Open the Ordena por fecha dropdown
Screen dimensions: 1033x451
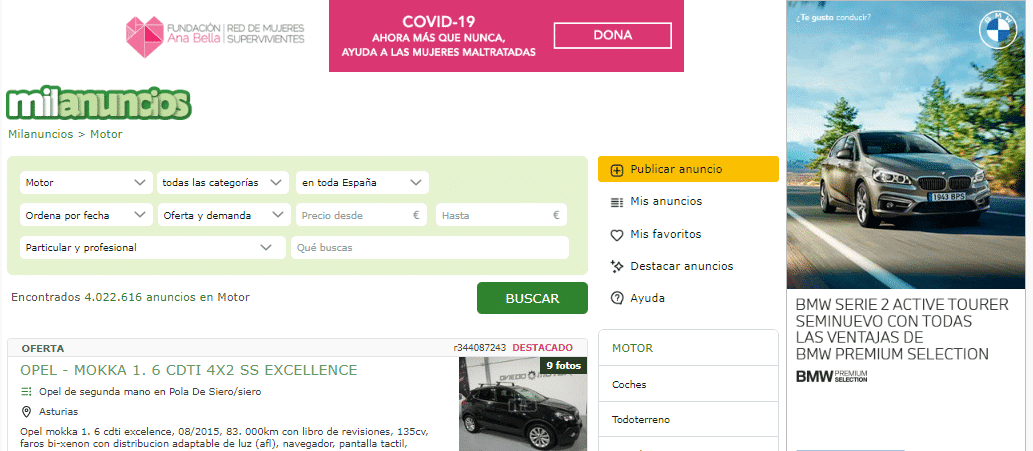(x=85, y=215)
